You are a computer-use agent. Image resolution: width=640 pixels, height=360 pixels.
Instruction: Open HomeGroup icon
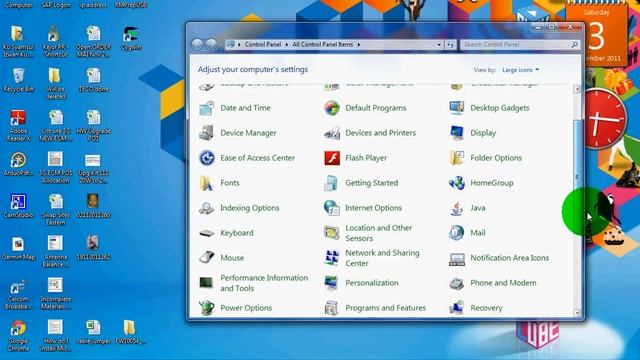click(x=457, y=183)
